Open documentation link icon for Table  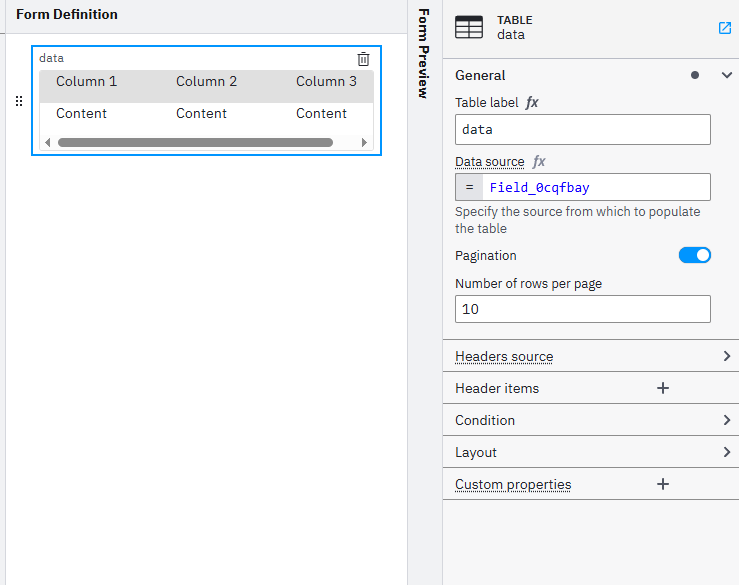[725, 28]
